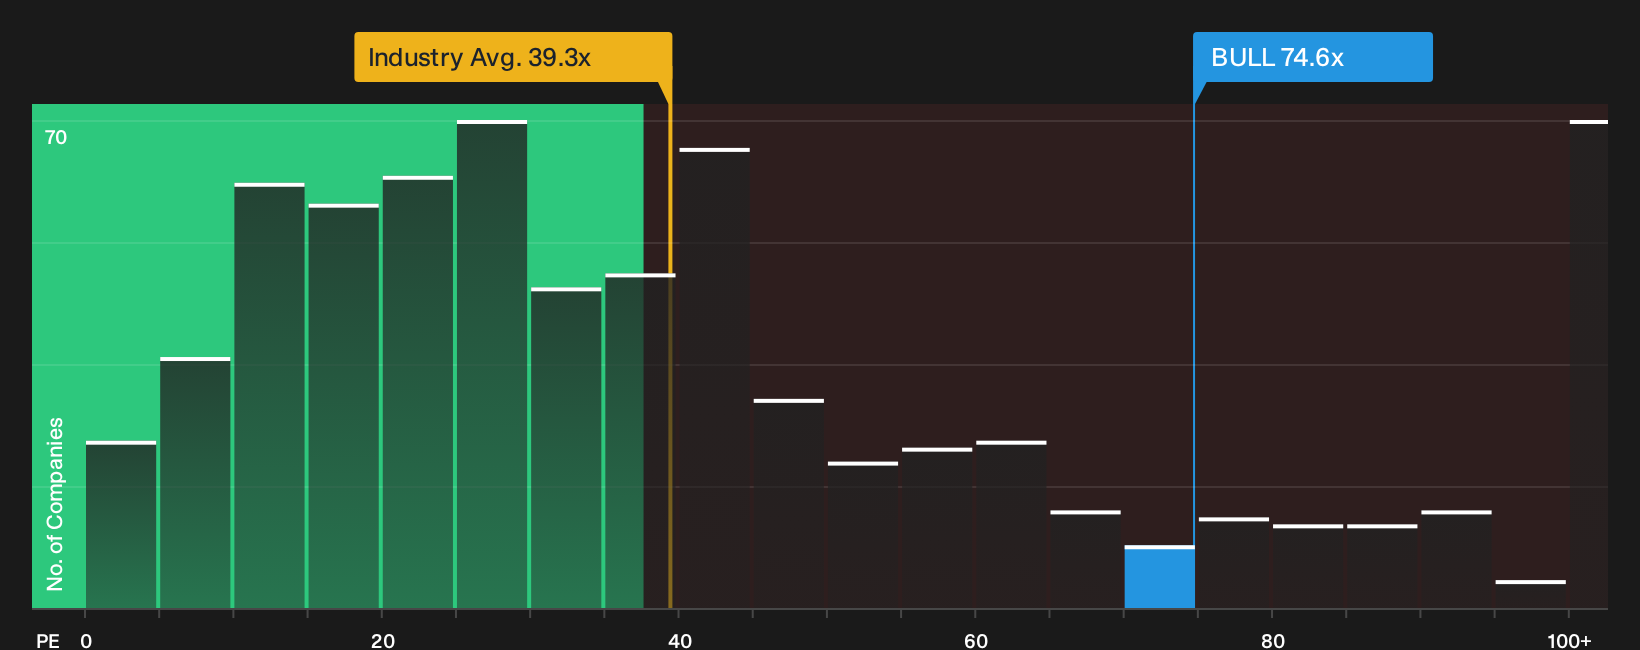Click the '80' x-axis tick label
This screenshot has height=650, width=1640.
click(1273, 641)
